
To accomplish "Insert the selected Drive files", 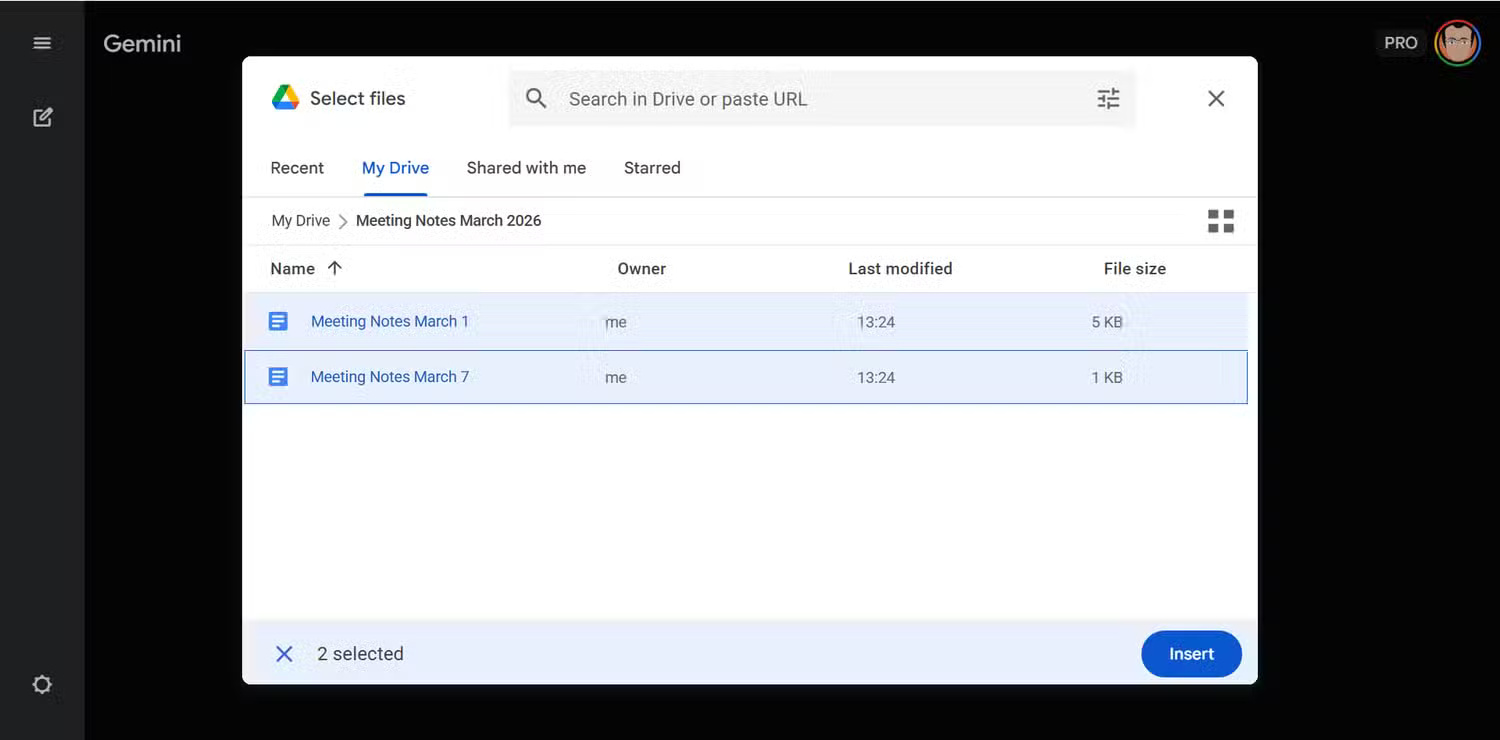I will point(1191,653).
